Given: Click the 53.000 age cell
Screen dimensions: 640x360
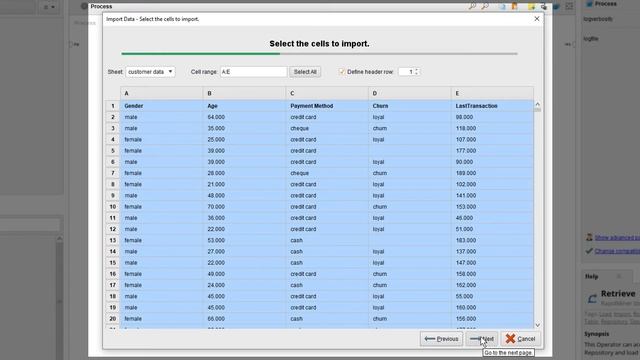Looking at the screenshot, I should (244, 240).
